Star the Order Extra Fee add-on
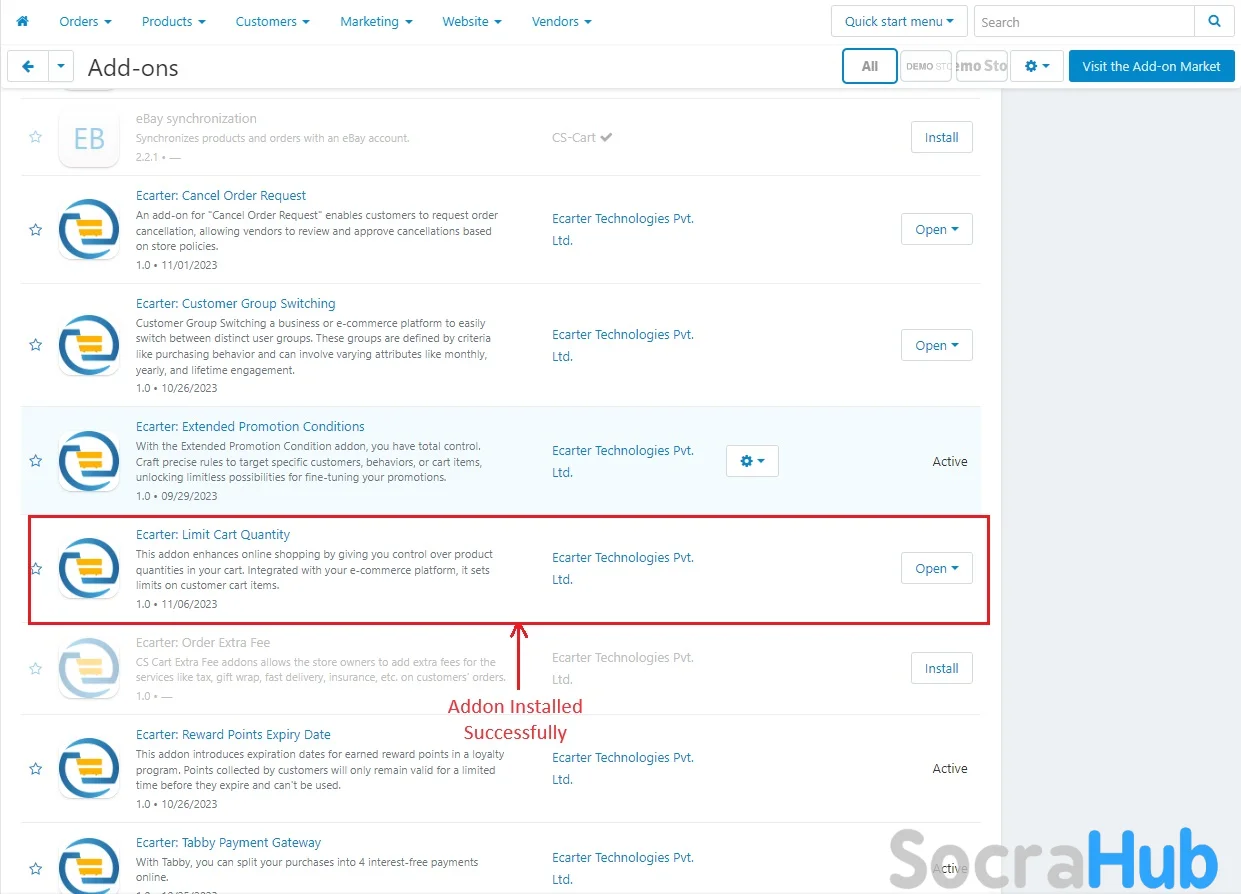The height and width of the screenshot is (894, 1241). (x=36, y=668)
